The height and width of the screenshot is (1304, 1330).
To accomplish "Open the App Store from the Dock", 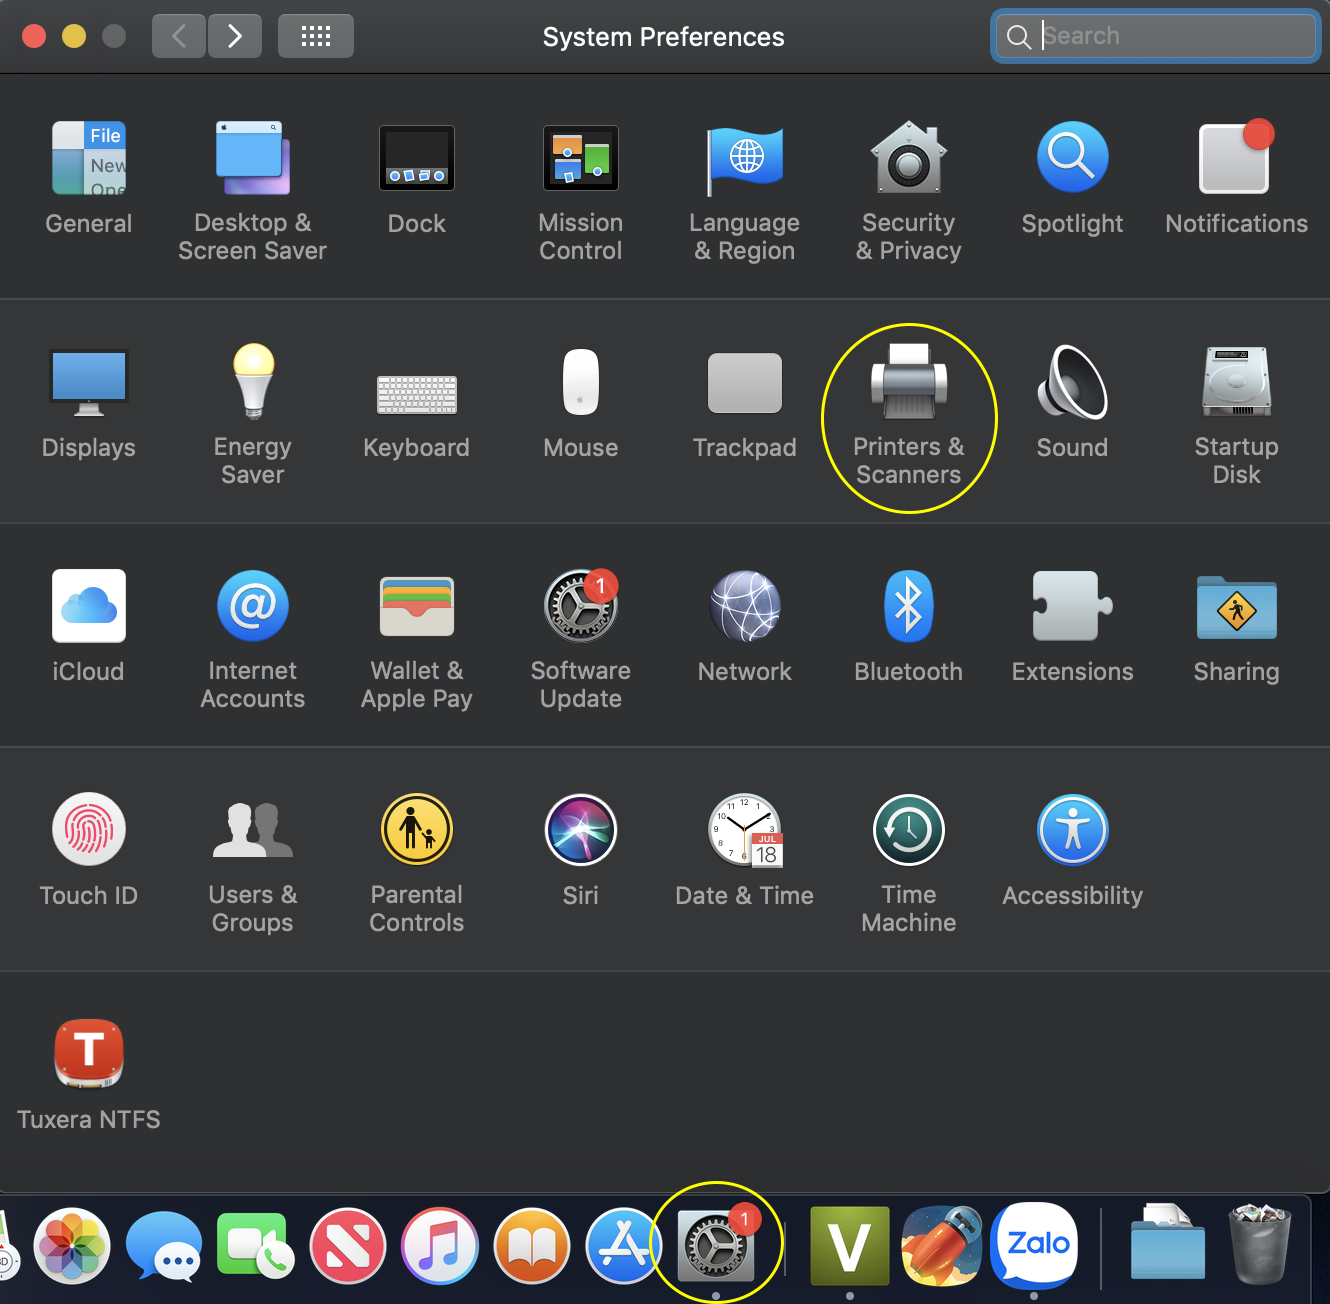I will [x=623, y=1246].
